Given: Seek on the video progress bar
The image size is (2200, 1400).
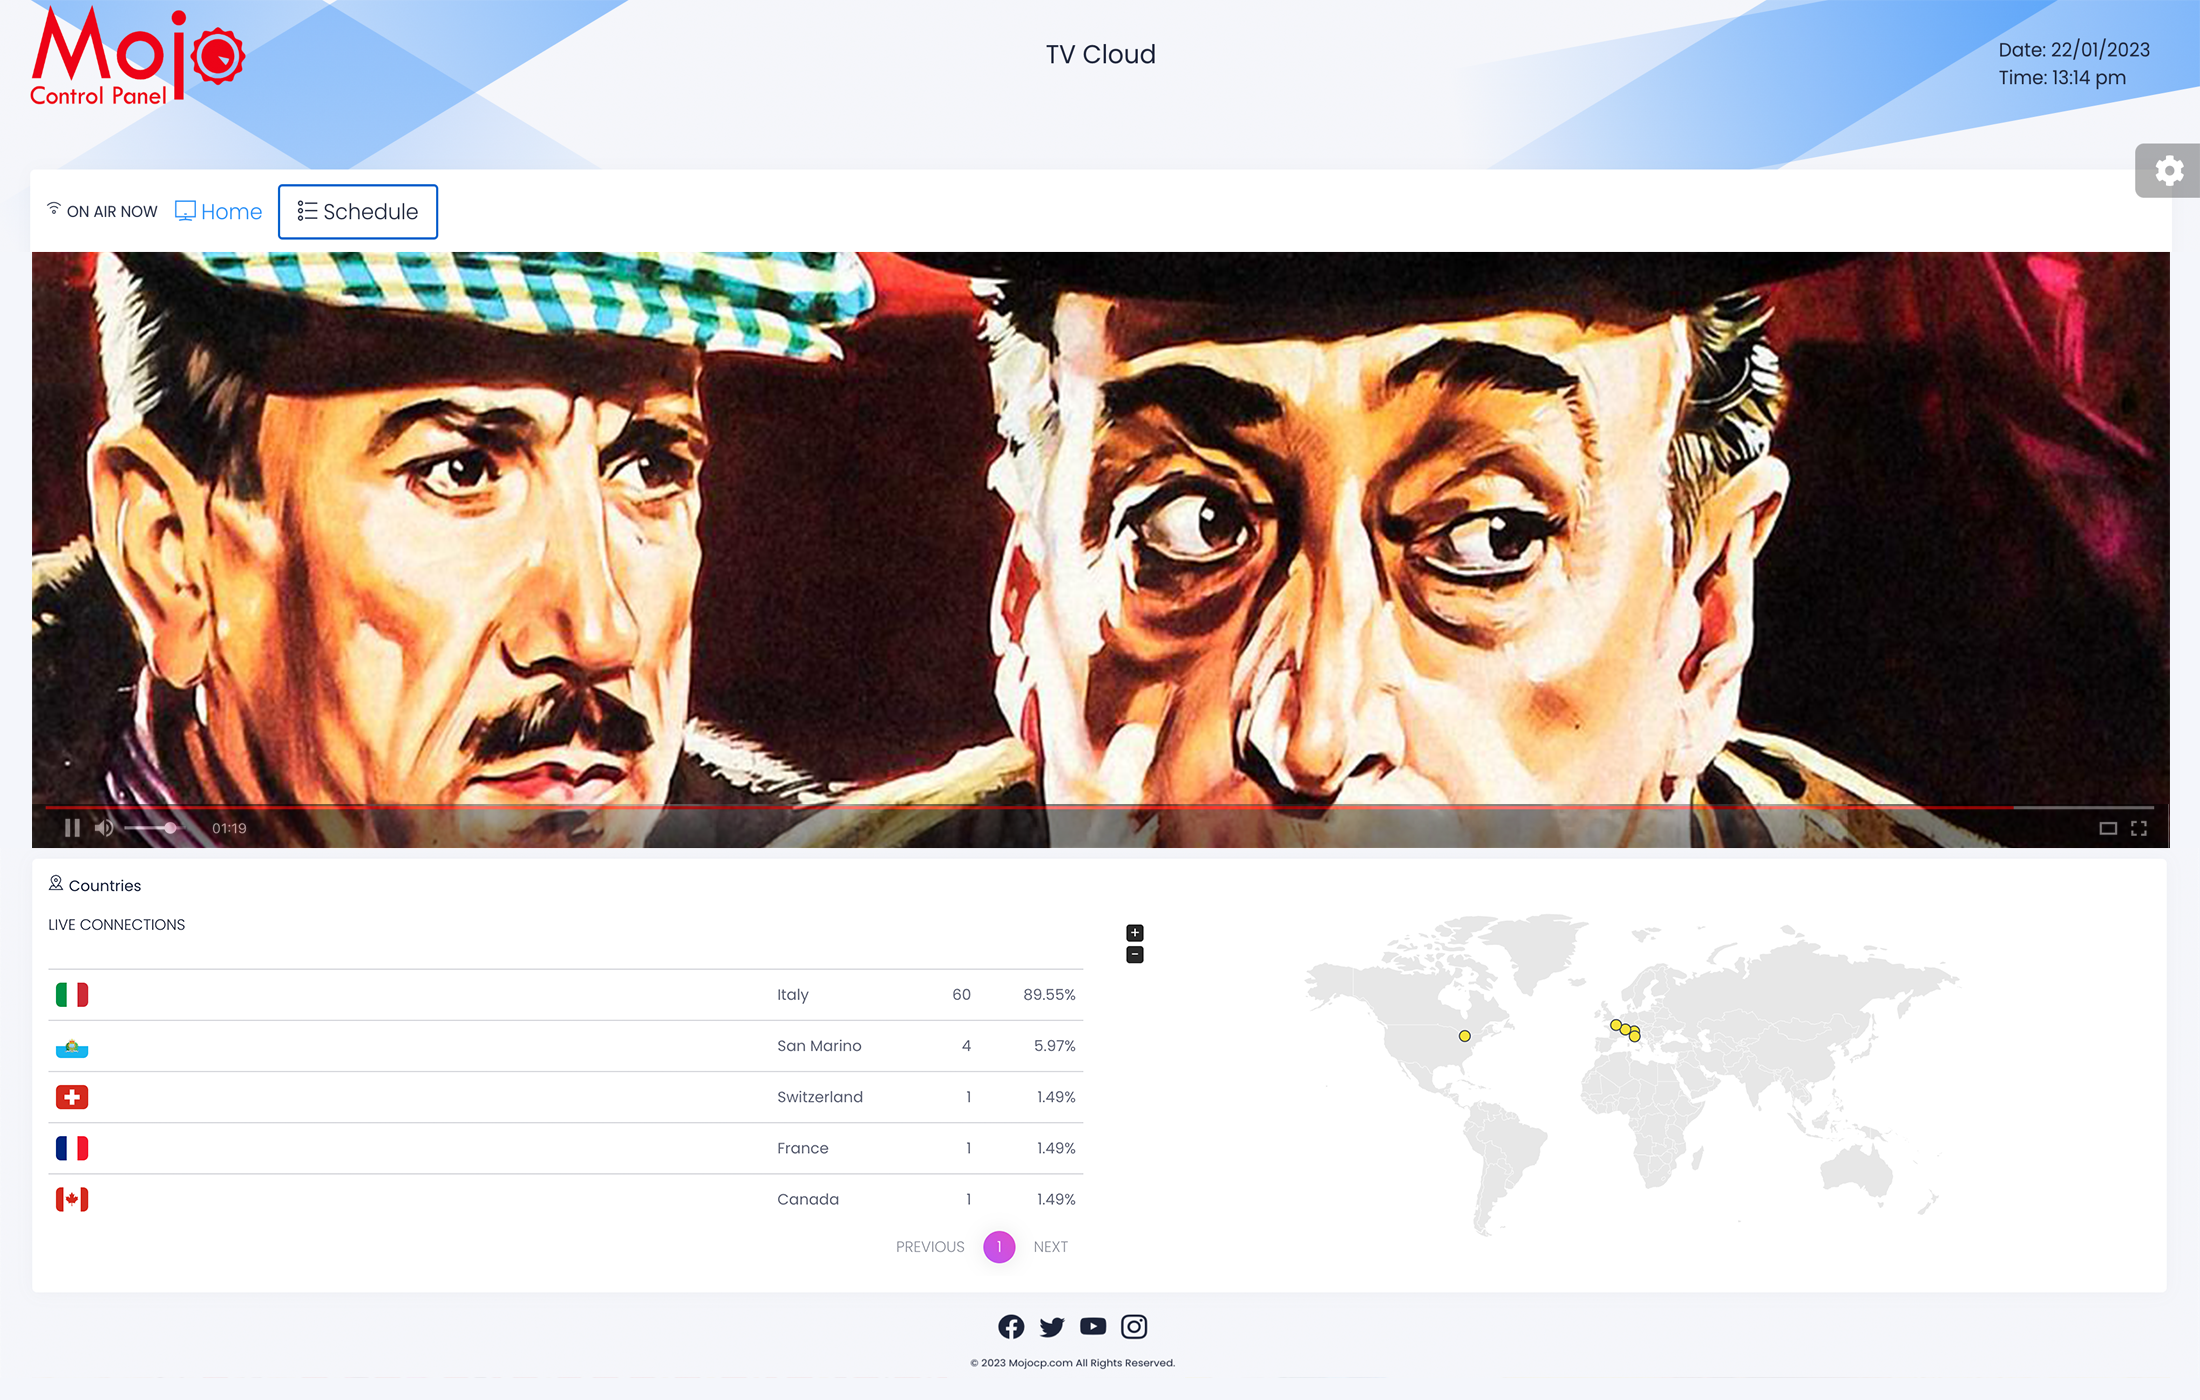Looking at the screenshot, I should coord(1100,806).
